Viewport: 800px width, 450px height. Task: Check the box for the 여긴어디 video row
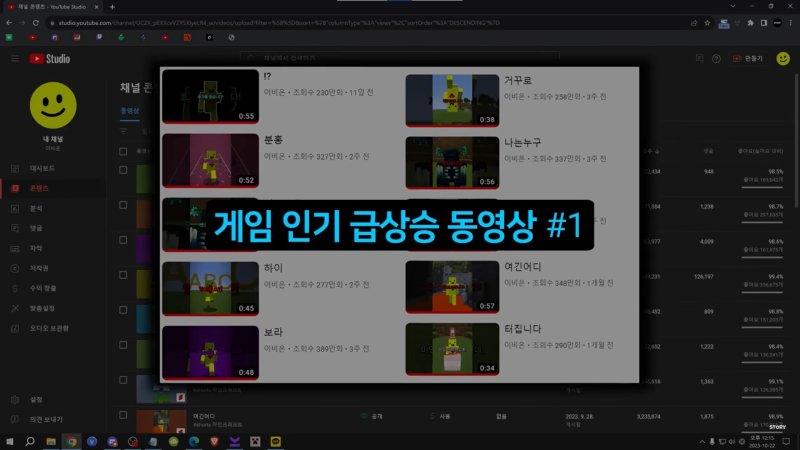123,416
